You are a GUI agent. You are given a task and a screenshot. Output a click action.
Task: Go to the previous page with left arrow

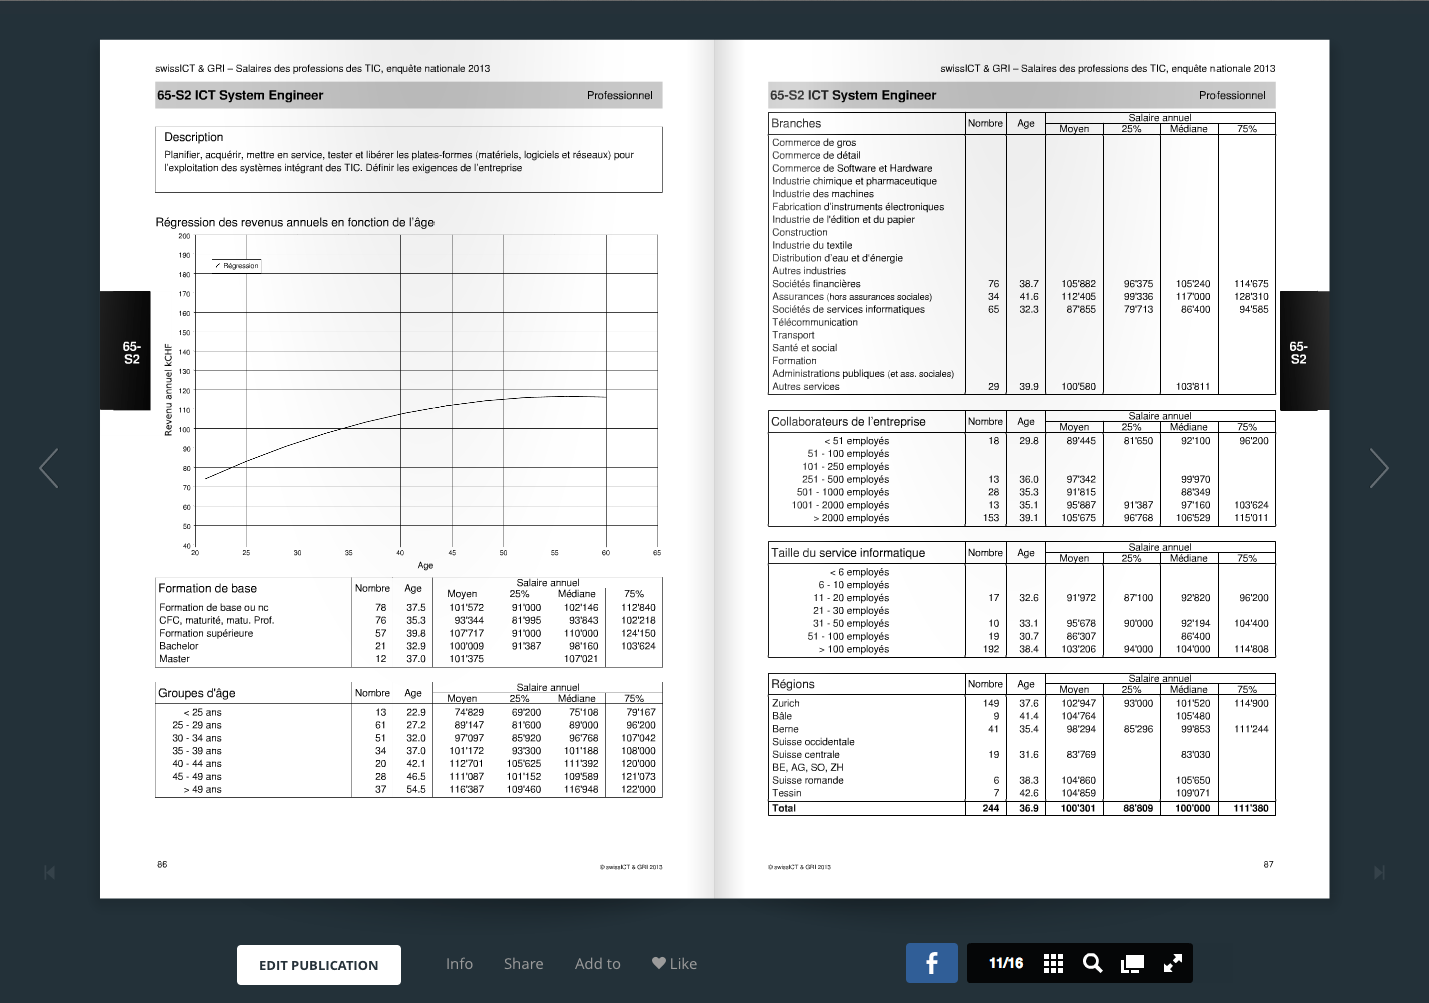coord(48,468)
